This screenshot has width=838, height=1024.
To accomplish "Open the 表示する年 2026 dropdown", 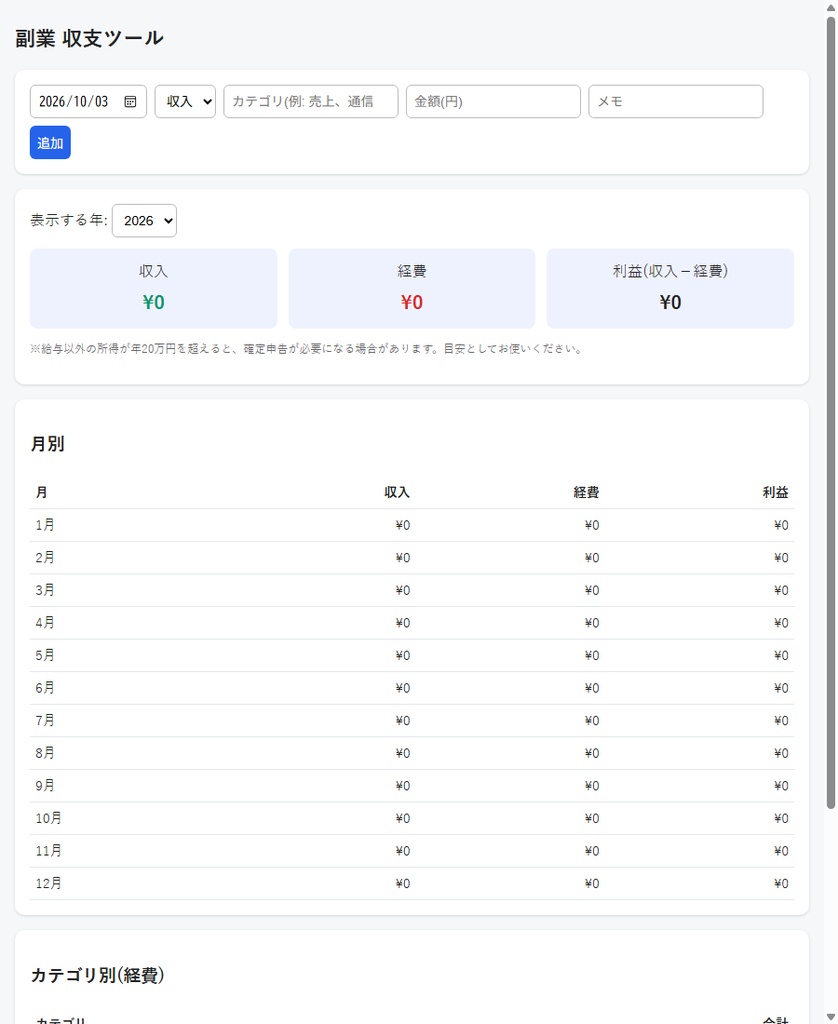I will (144, 221).
